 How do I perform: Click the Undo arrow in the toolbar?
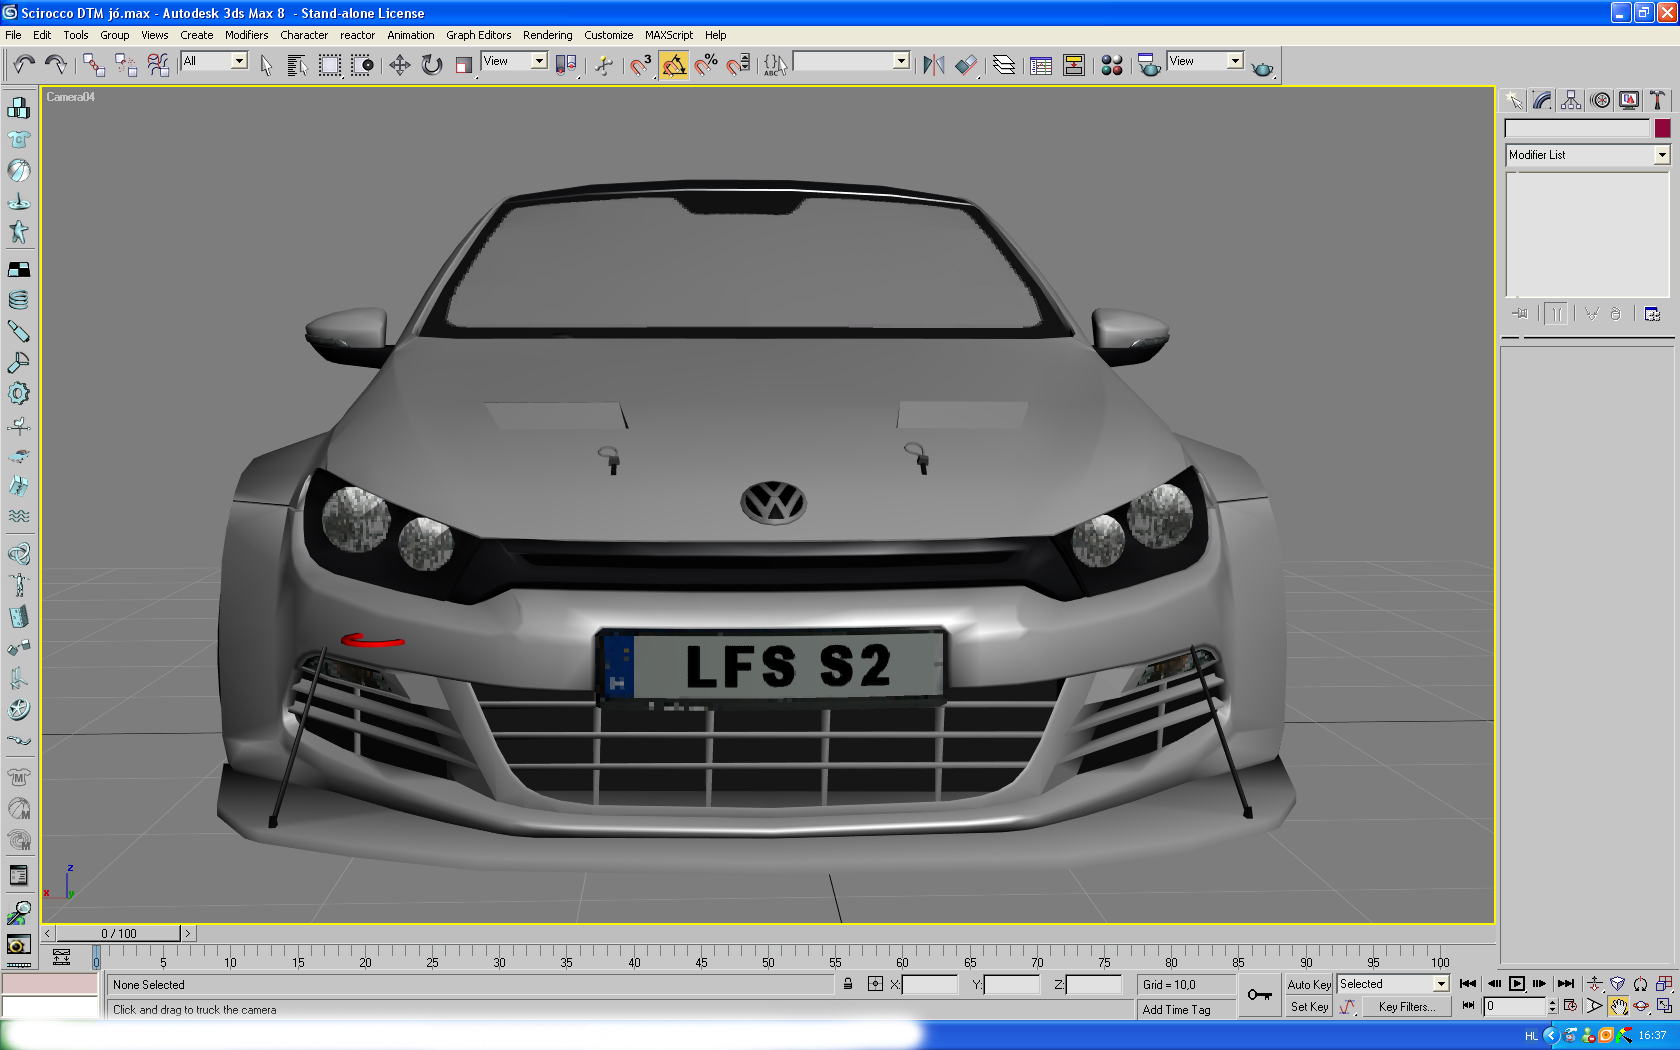[24, 65]
